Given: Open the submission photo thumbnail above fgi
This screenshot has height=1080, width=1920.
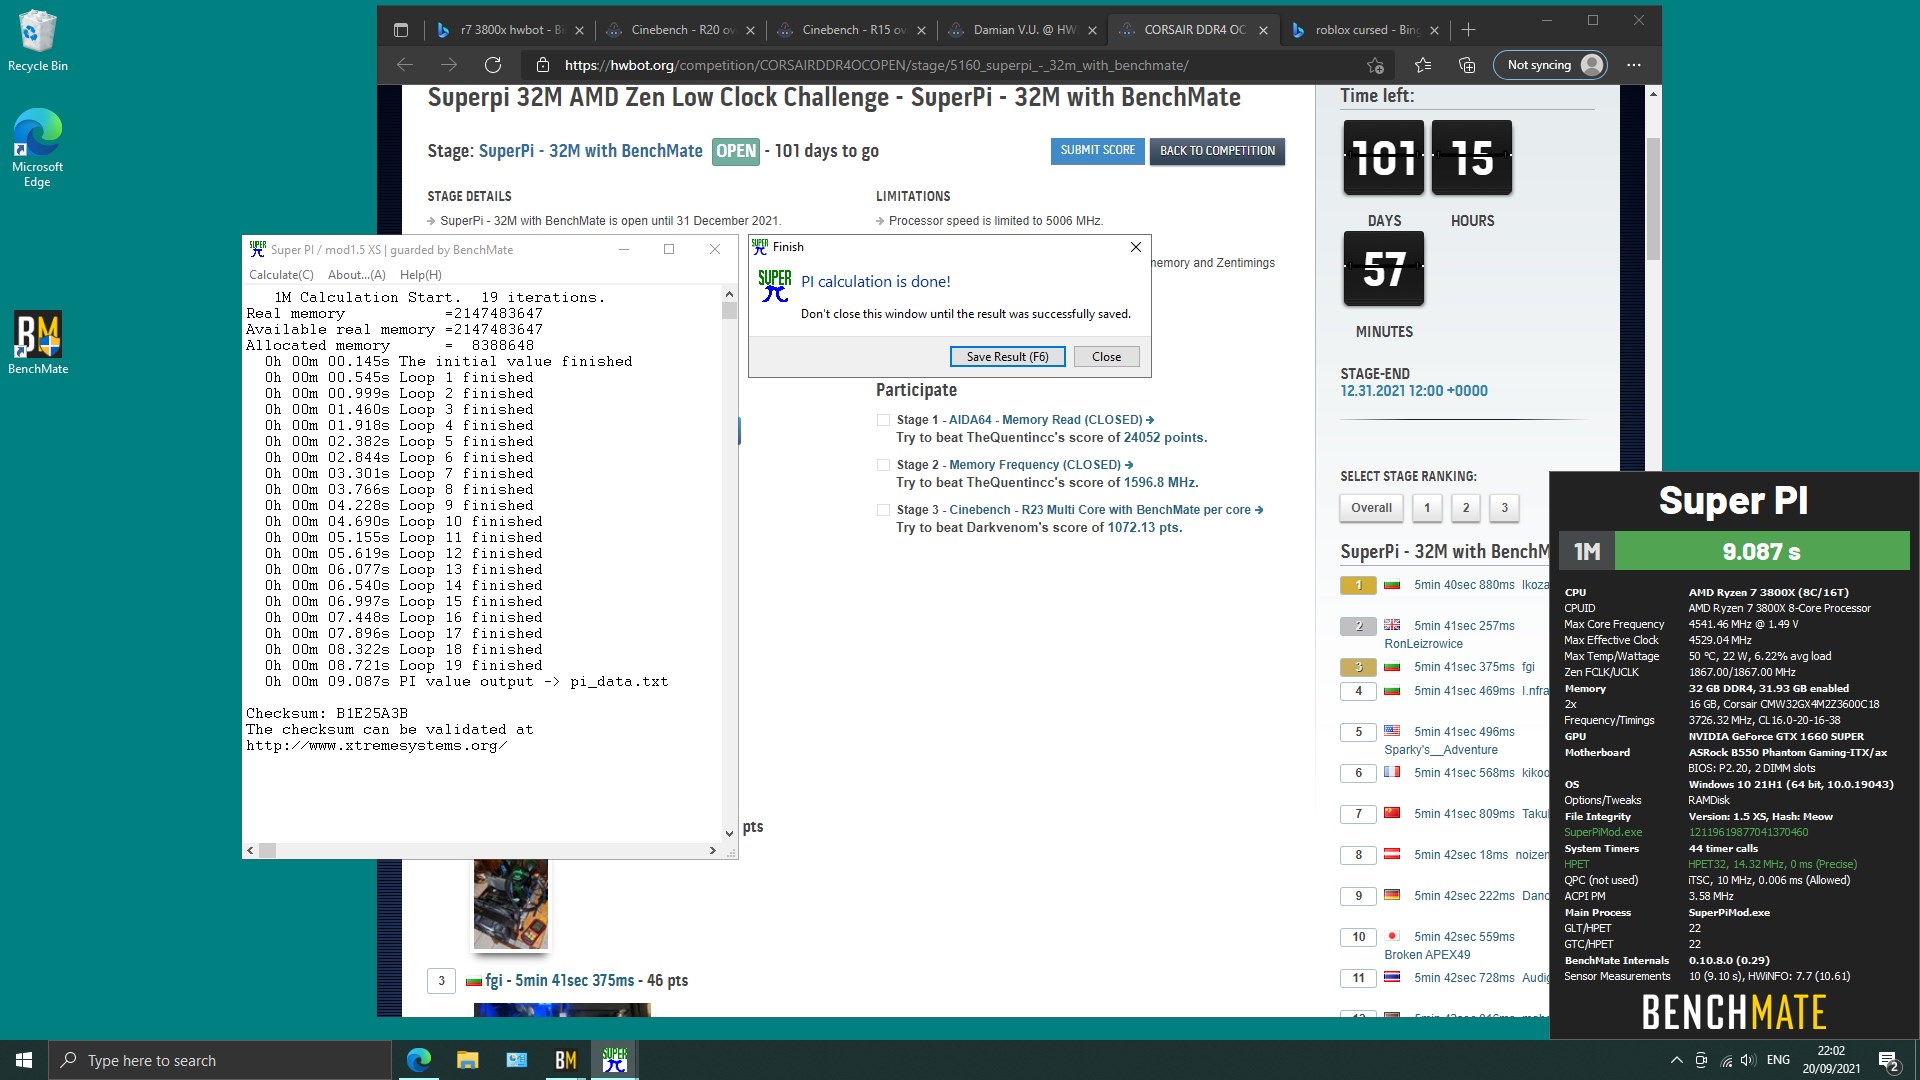Looking at the screenshot, I should pos(510,903).
